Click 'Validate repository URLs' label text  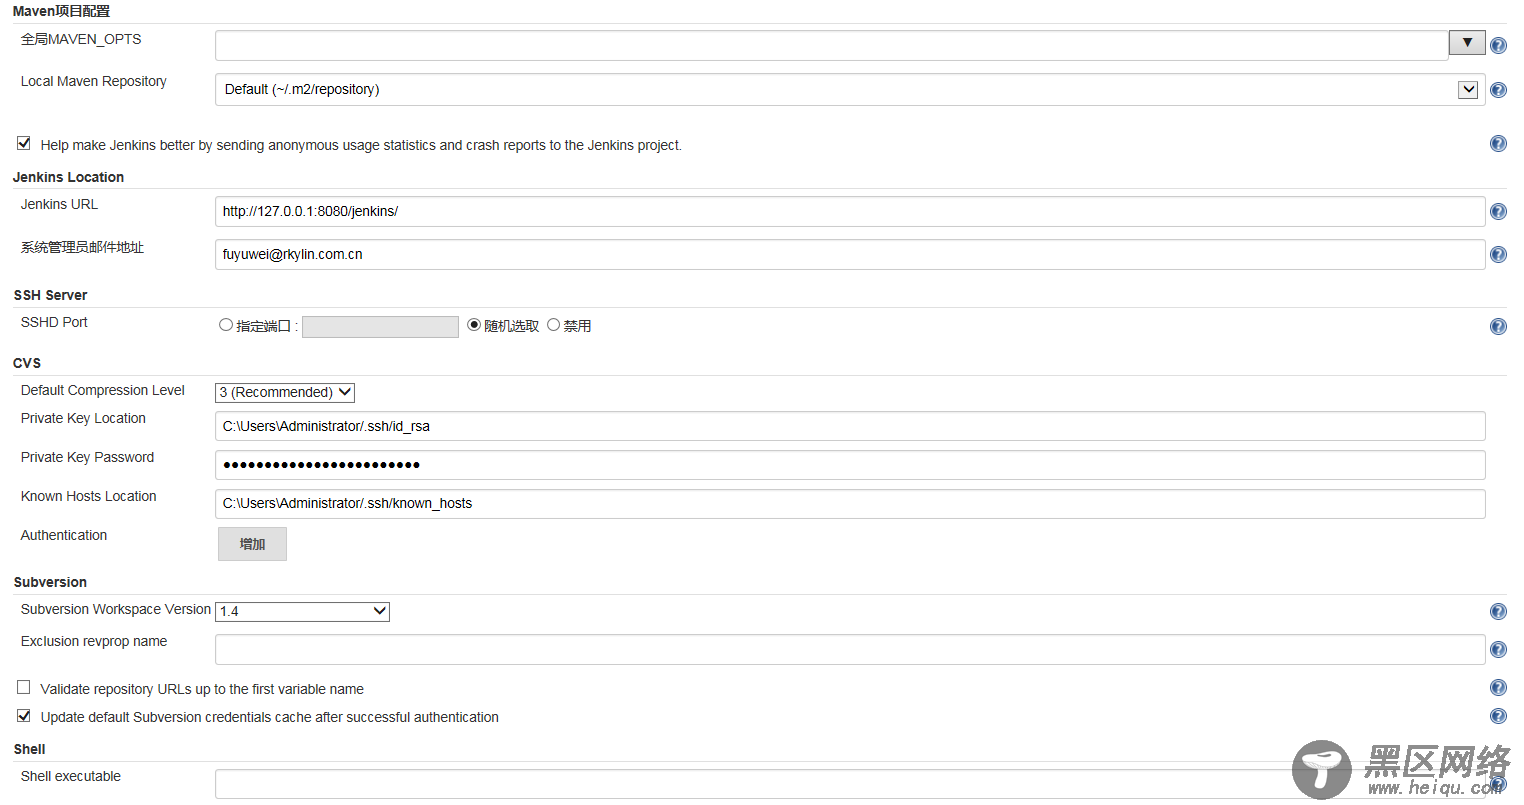click(202, 689)
